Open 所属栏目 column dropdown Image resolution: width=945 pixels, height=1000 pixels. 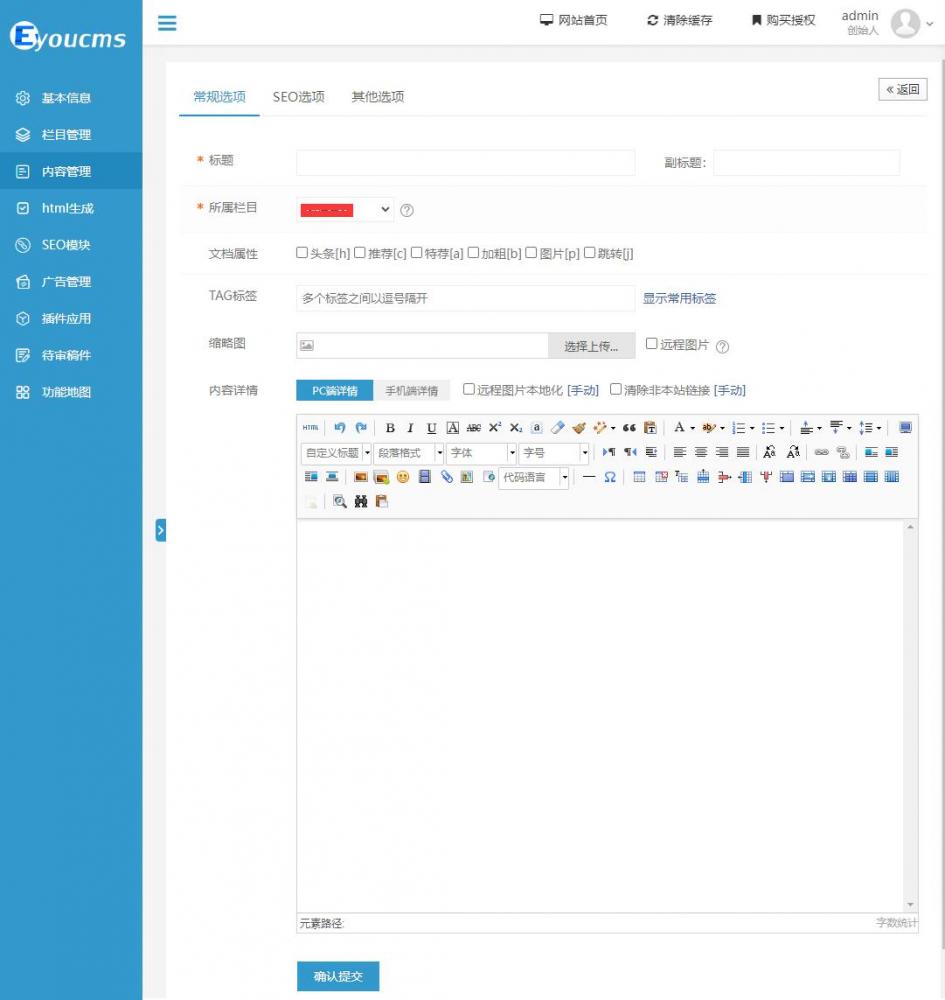(x=345, y=210)
